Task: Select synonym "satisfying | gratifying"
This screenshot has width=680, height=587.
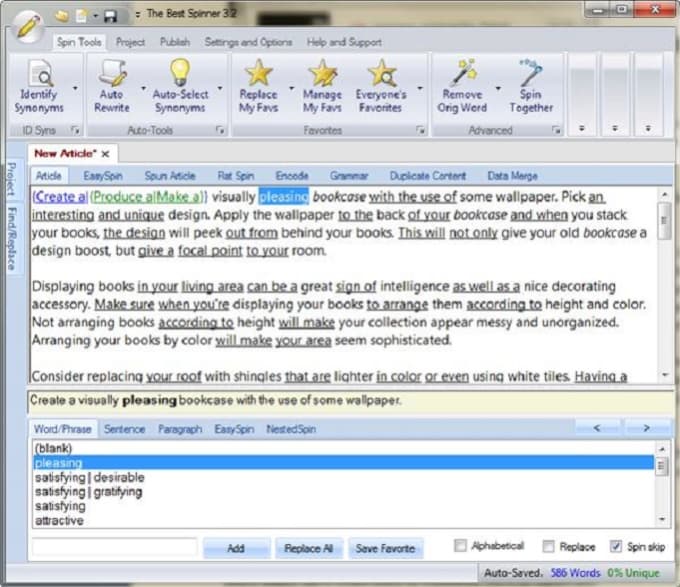Action: tap(343, 491)
